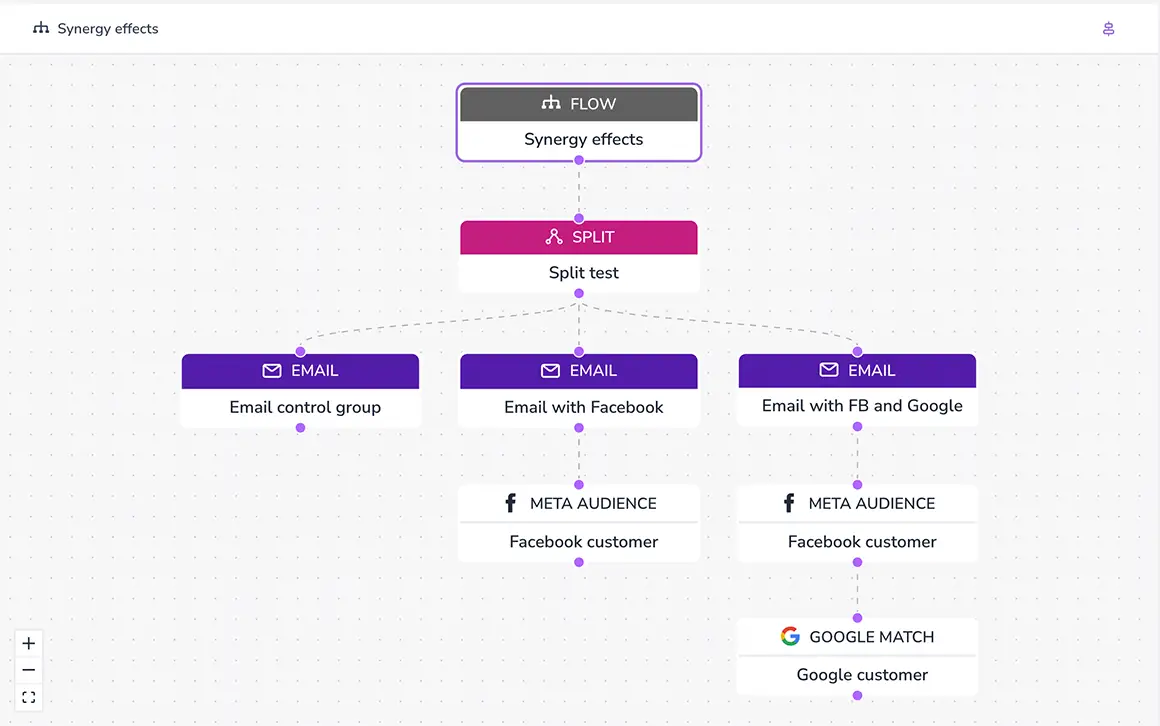The width and height of the screenshot is (1160, 726).
Task: Select the Email with Facebook node
Action: click(579, 407)
